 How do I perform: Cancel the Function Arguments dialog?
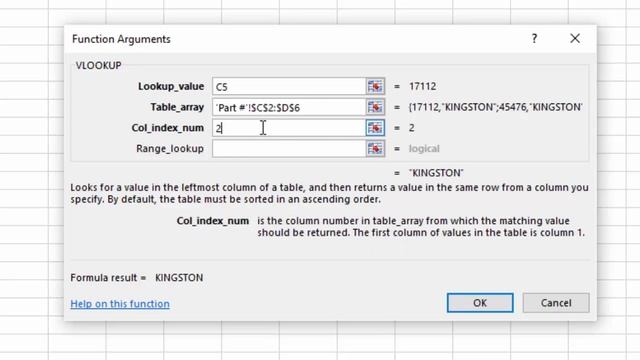click(556, 303)
